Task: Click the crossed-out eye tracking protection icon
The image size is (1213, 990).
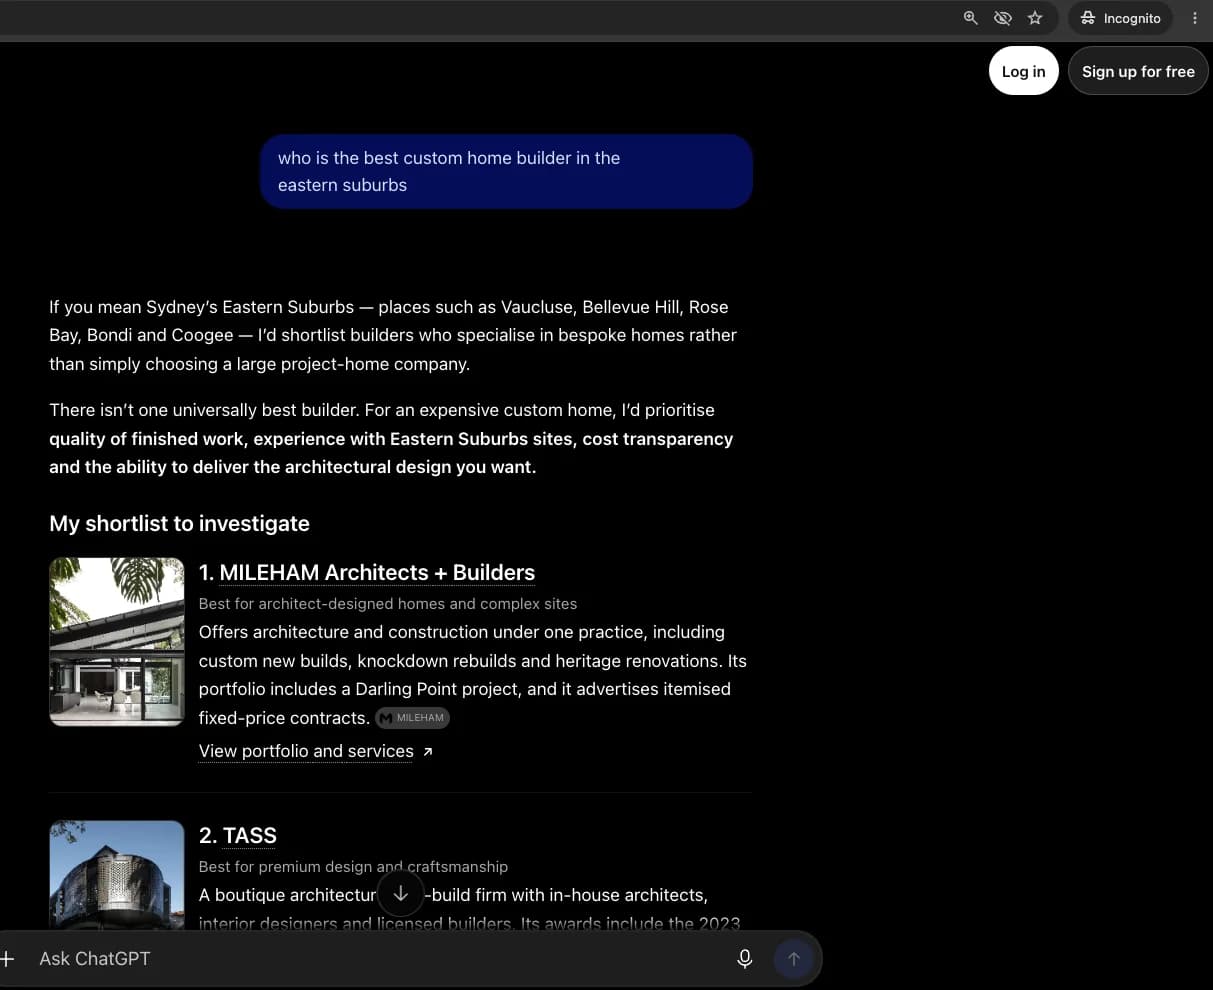Action: point(1002,18)
